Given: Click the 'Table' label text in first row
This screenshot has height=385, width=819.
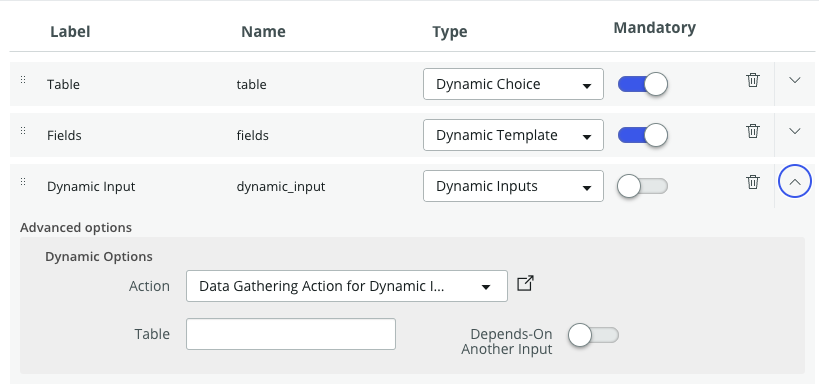Looking at the screenshot, I should [x=63, y=85].
